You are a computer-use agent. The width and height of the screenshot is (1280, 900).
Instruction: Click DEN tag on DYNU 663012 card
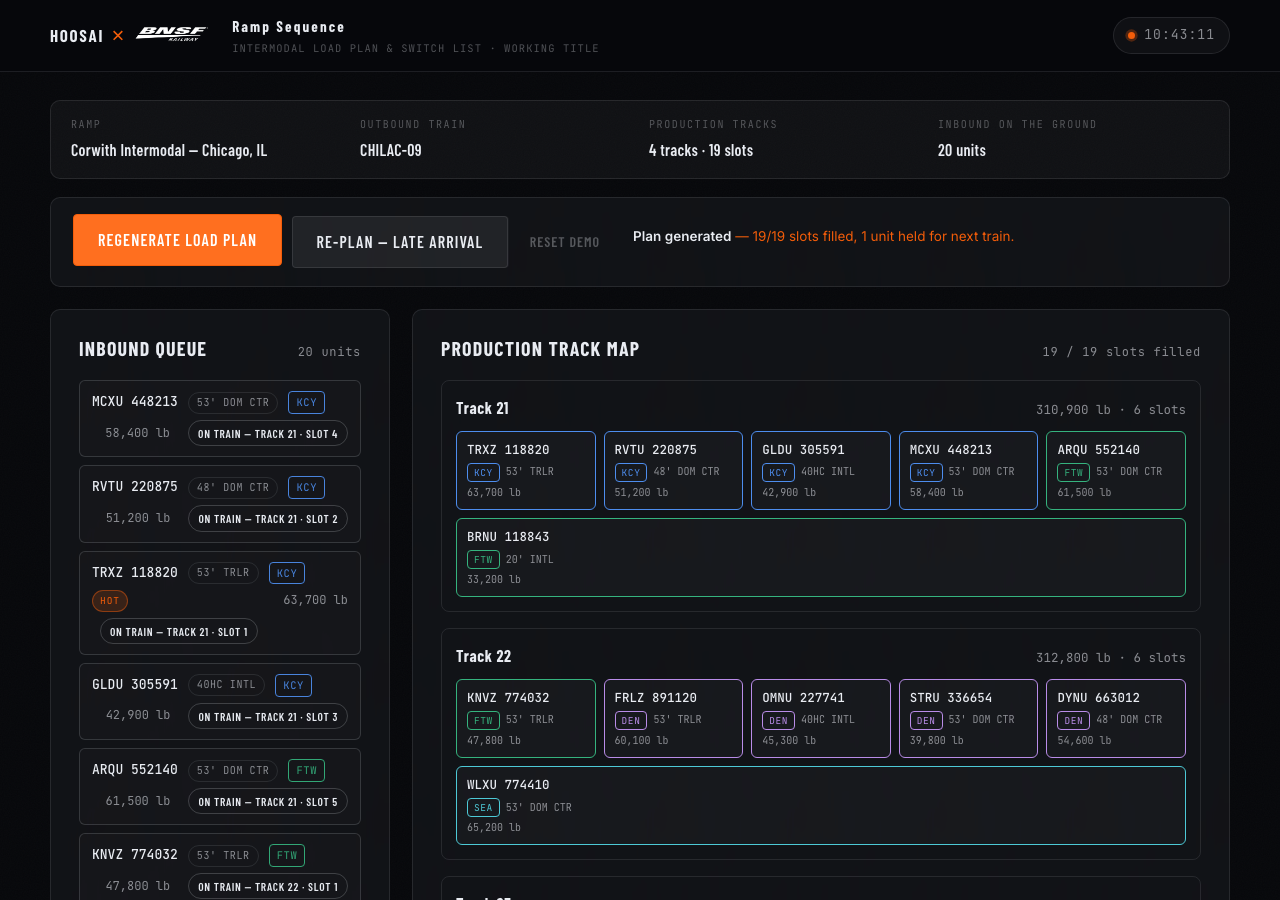1073,720
